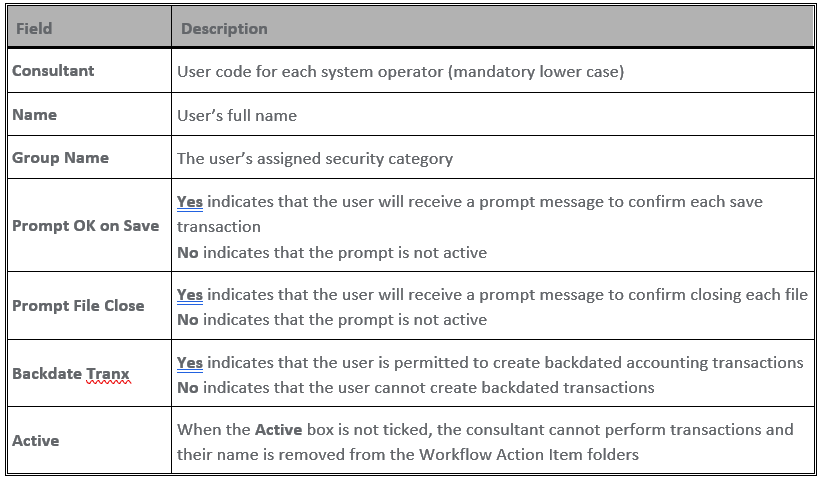Click the "Prompt OK on Save" field label
The width and height of the screenshot is (820, 482).
[85, 226]
